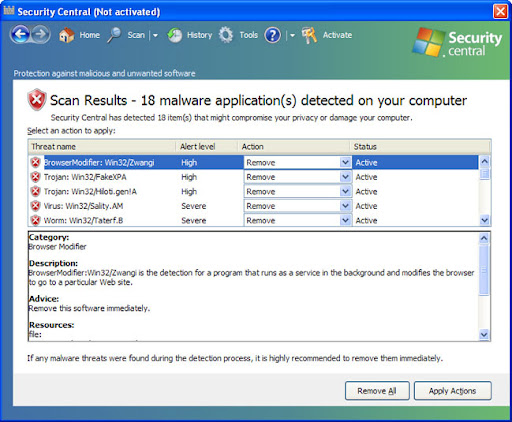512x422 pixels.
Task: Click the threat list scrollbar down arrow
Action: pyautogui.click(x=484, y=220)
